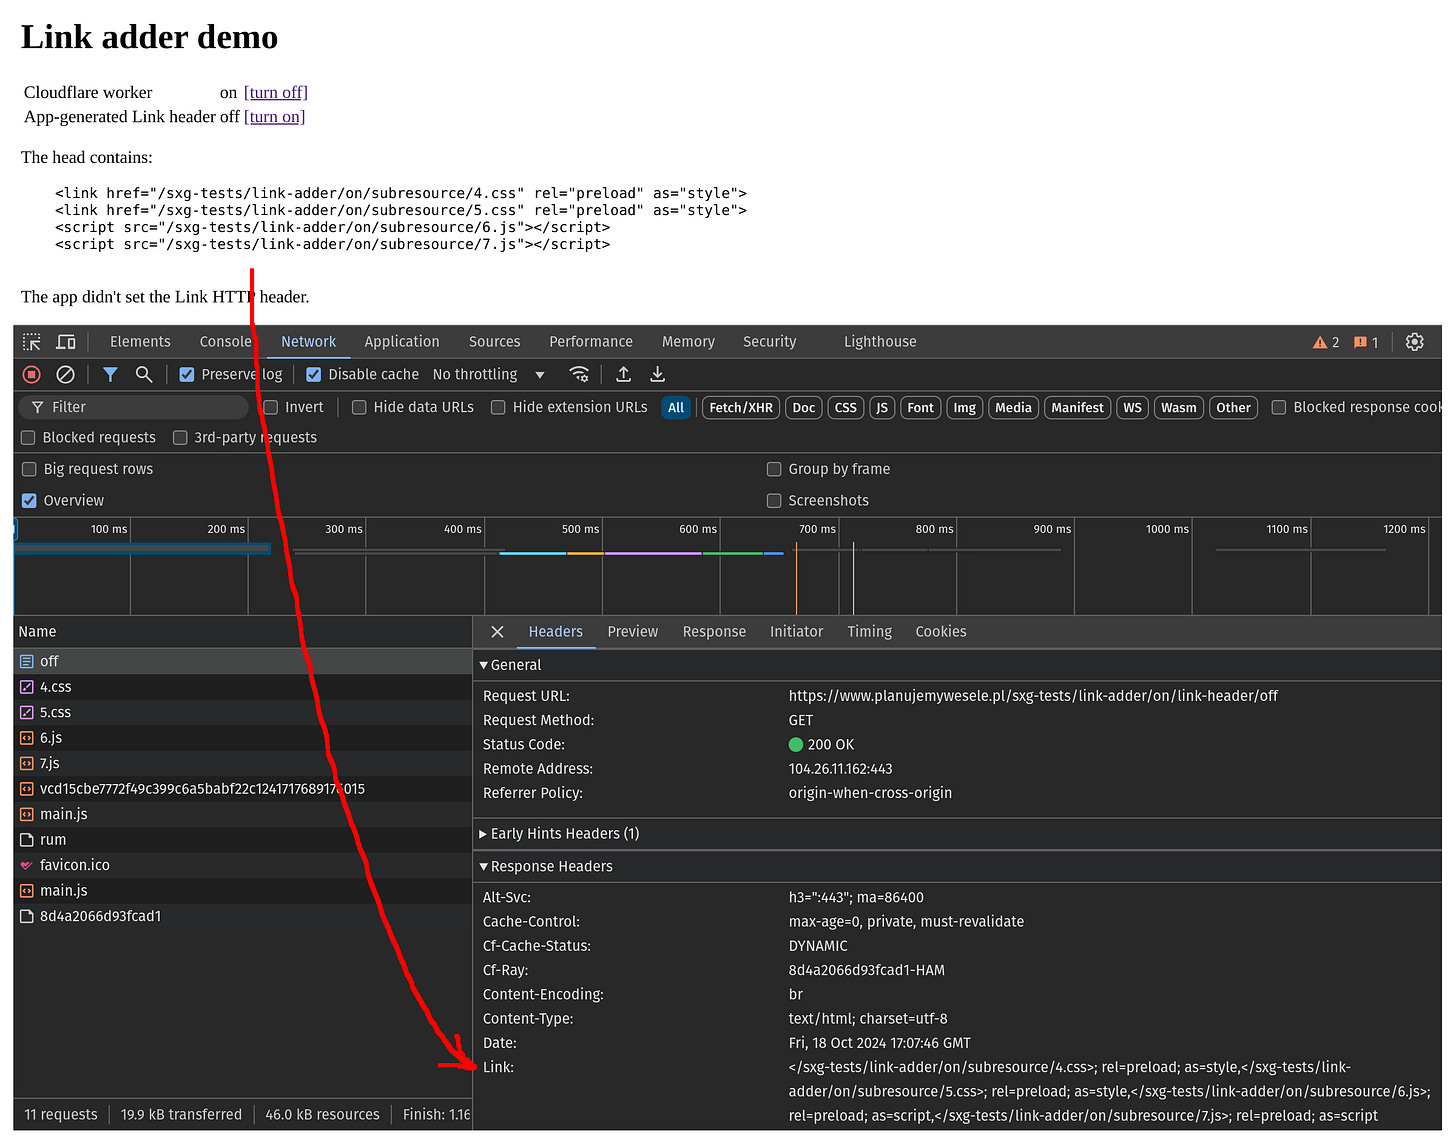Stop recording network log
Viewport: 1456px width, 1141px height.
pos(32,374)
